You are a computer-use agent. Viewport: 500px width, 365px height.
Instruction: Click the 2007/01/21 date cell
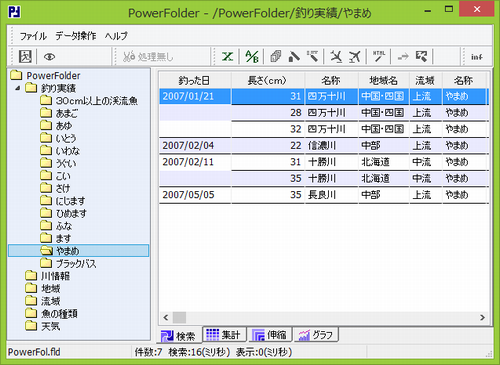click(x=195, y=96)
